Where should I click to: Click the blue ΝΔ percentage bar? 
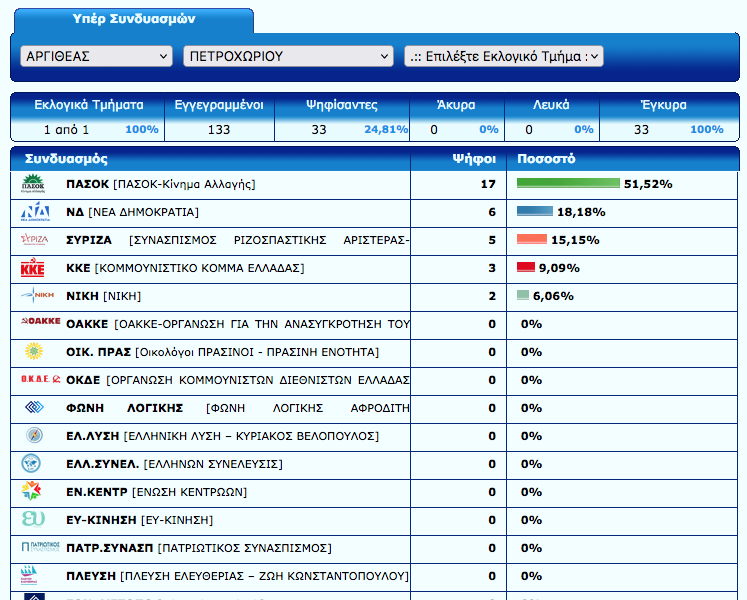[534, 212]
